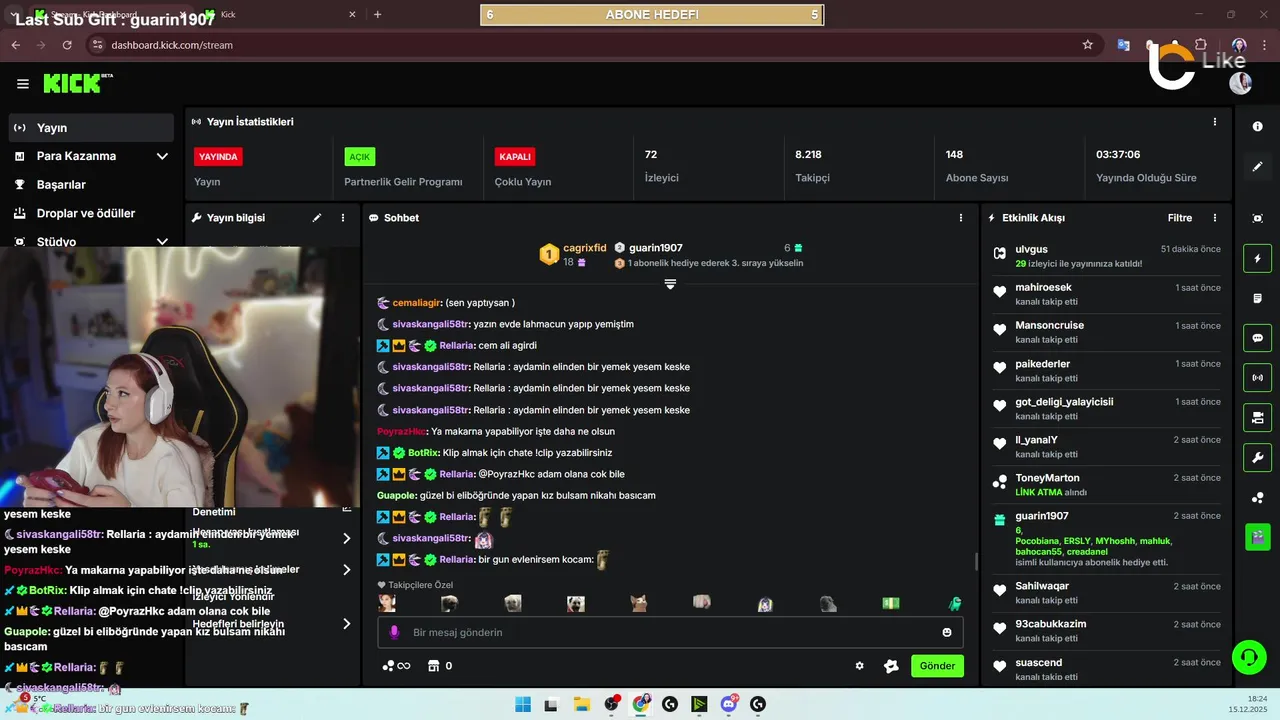The width and height of the screenshot is (1280, 720).
Task: Open chat settings gear icon
Action: [859, 666]
